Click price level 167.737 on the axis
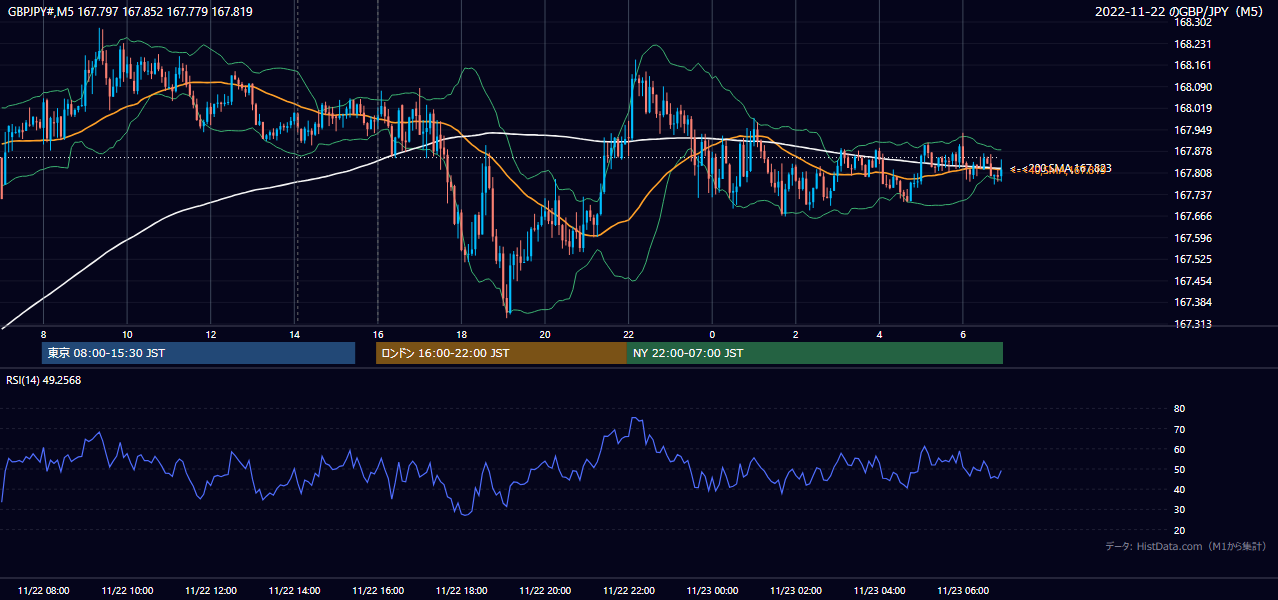Screen dimensions: 1278x600 tap(1192, 195)
